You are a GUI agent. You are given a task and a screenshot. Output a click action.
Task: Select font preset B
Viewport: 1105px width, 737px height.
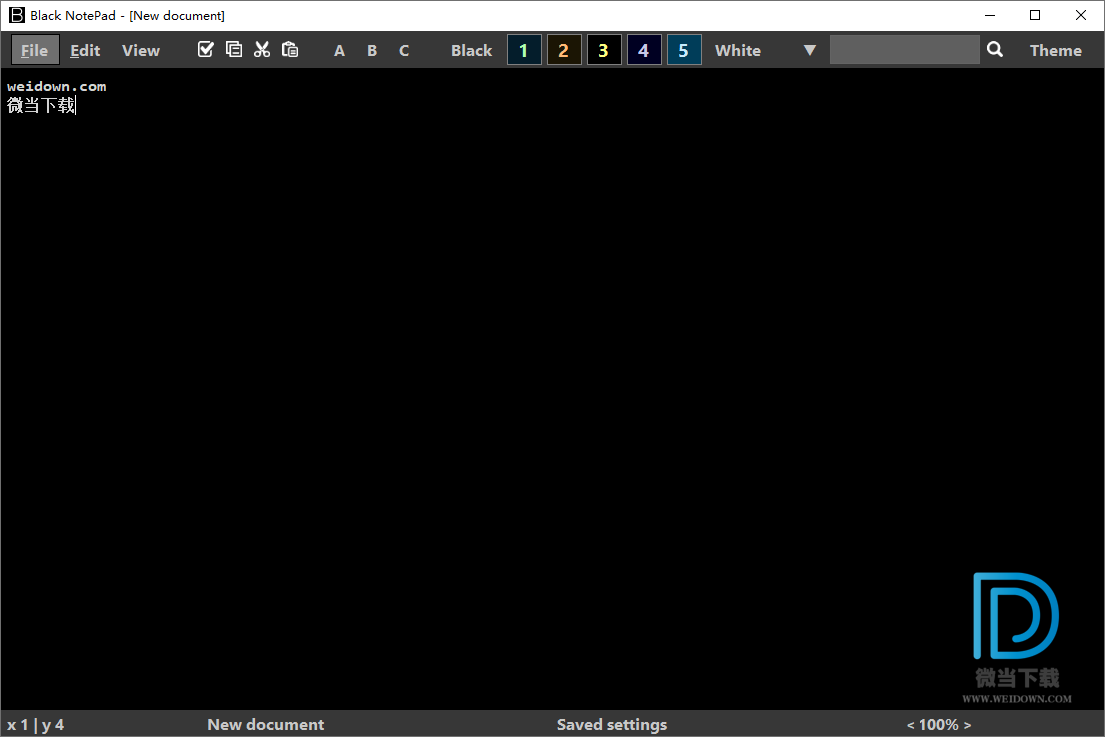pyautogui.click(x=372, y=51)
